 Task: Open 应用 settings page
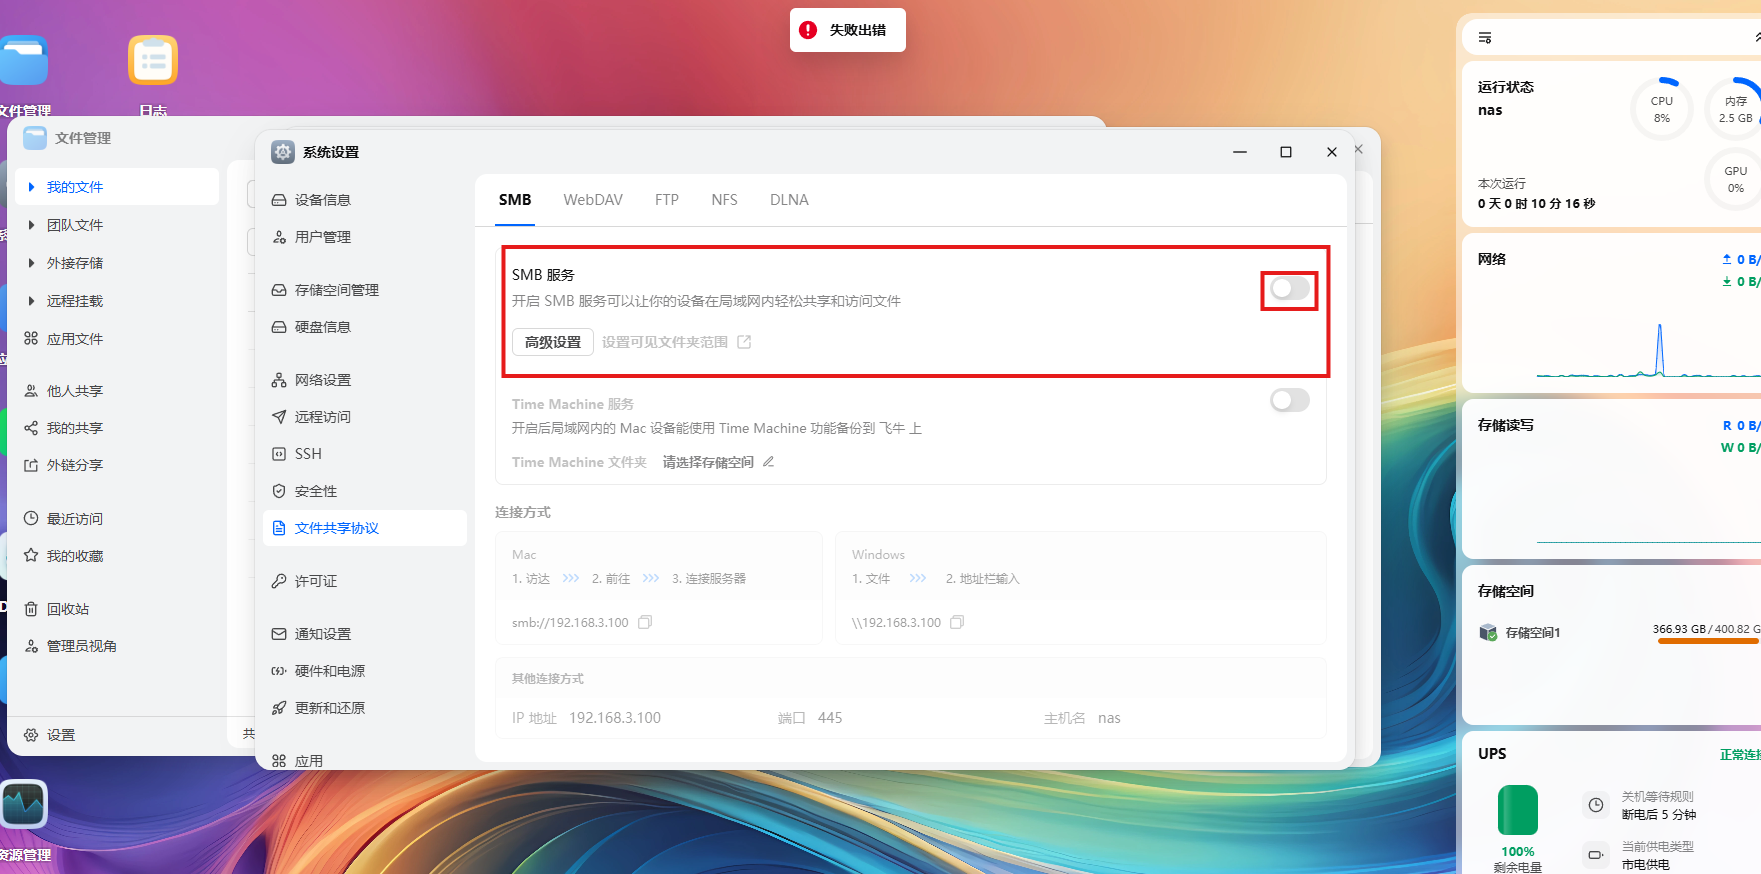click(x=365, y=760)
